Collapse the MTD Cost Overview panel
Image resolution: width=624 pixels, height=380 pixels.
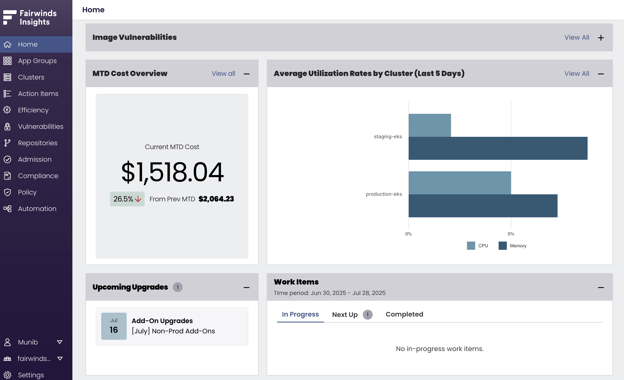tap(247, 74)
